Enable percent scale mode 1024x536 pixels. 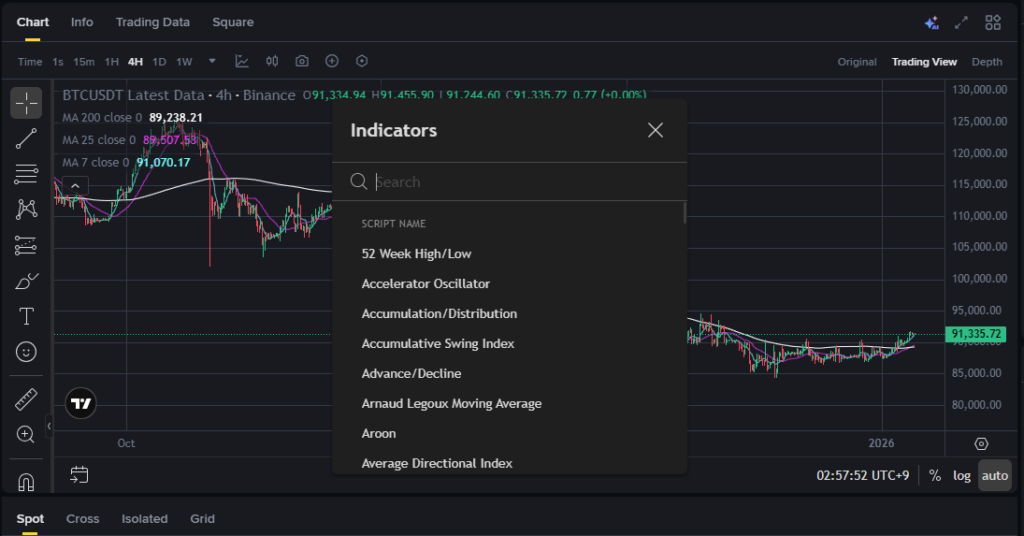(935, 475)
